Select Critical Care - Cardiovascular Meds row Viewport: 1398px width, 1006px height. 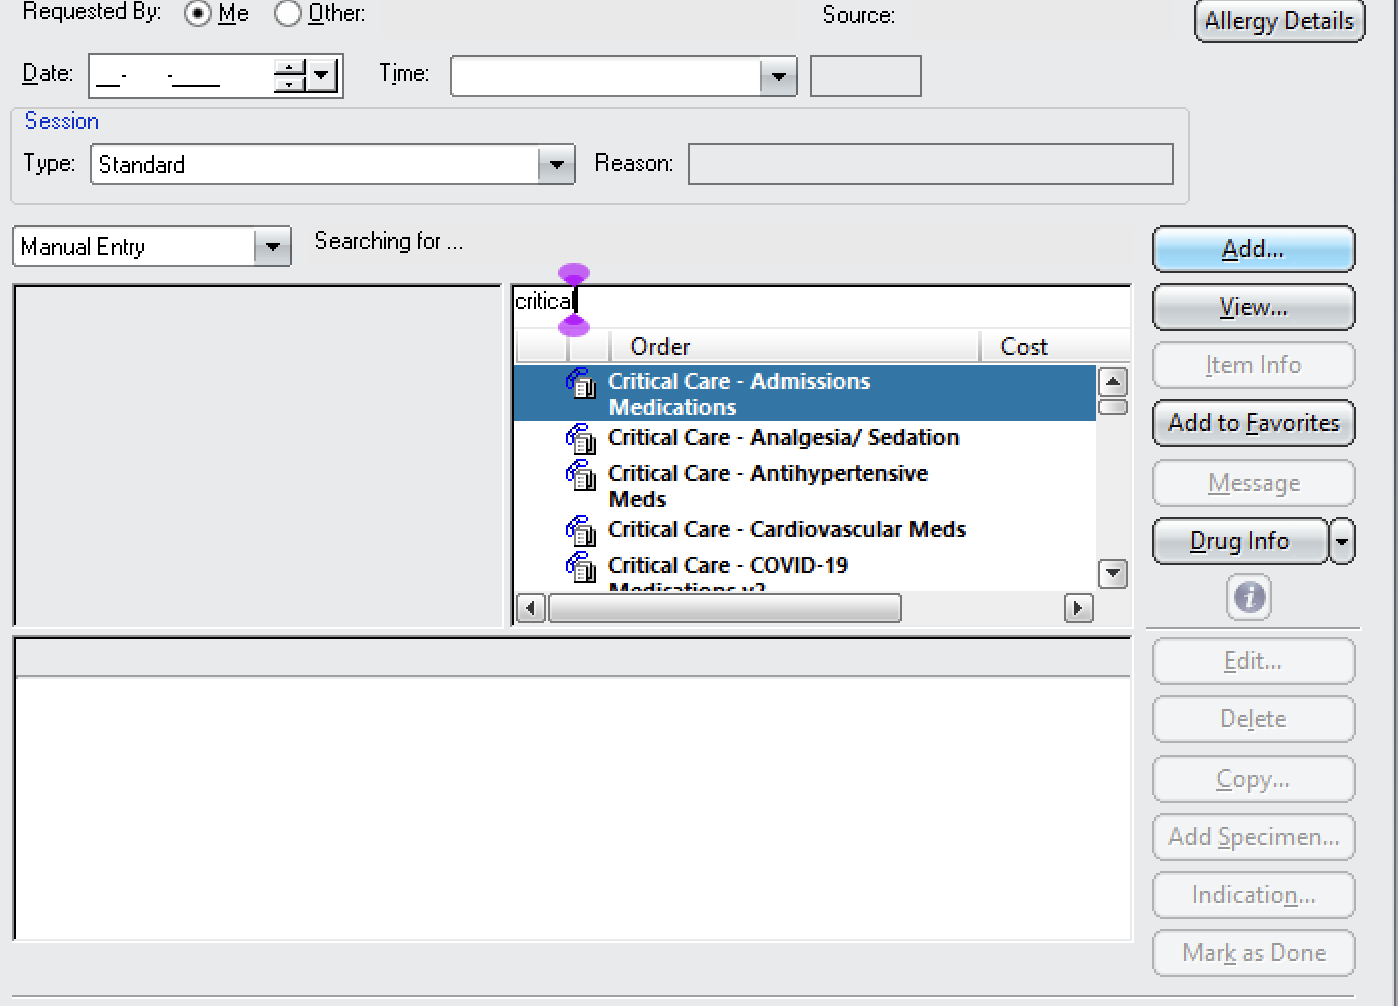pos(805,530)
